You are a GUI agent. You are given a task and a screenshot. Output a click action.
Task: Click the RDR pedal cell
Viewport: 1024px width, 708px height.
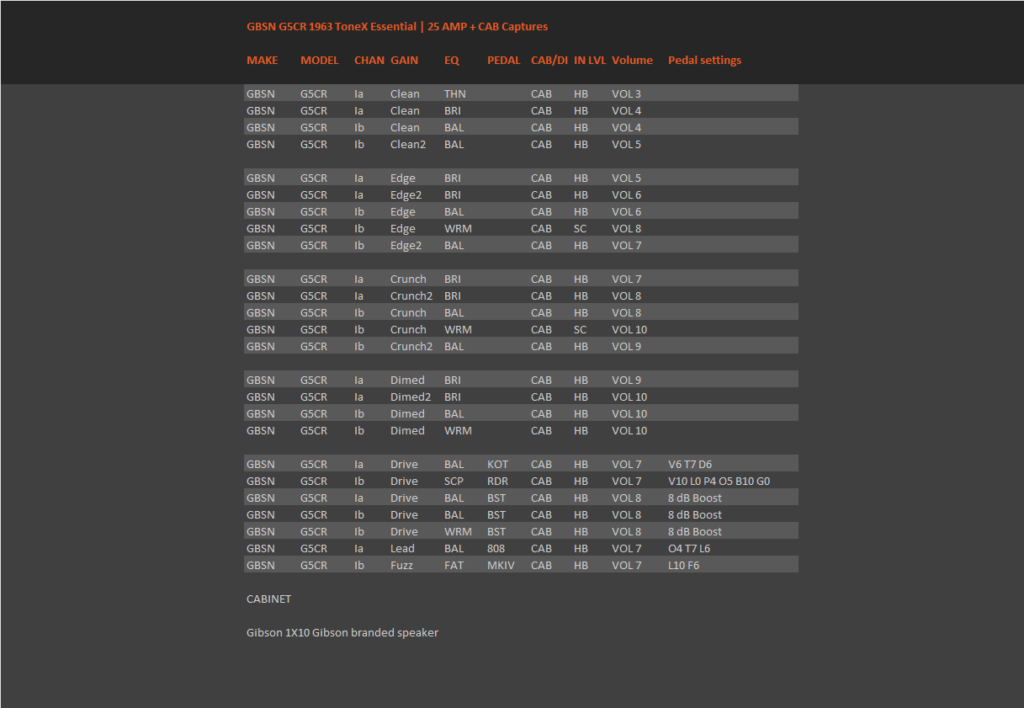[497, 481]
